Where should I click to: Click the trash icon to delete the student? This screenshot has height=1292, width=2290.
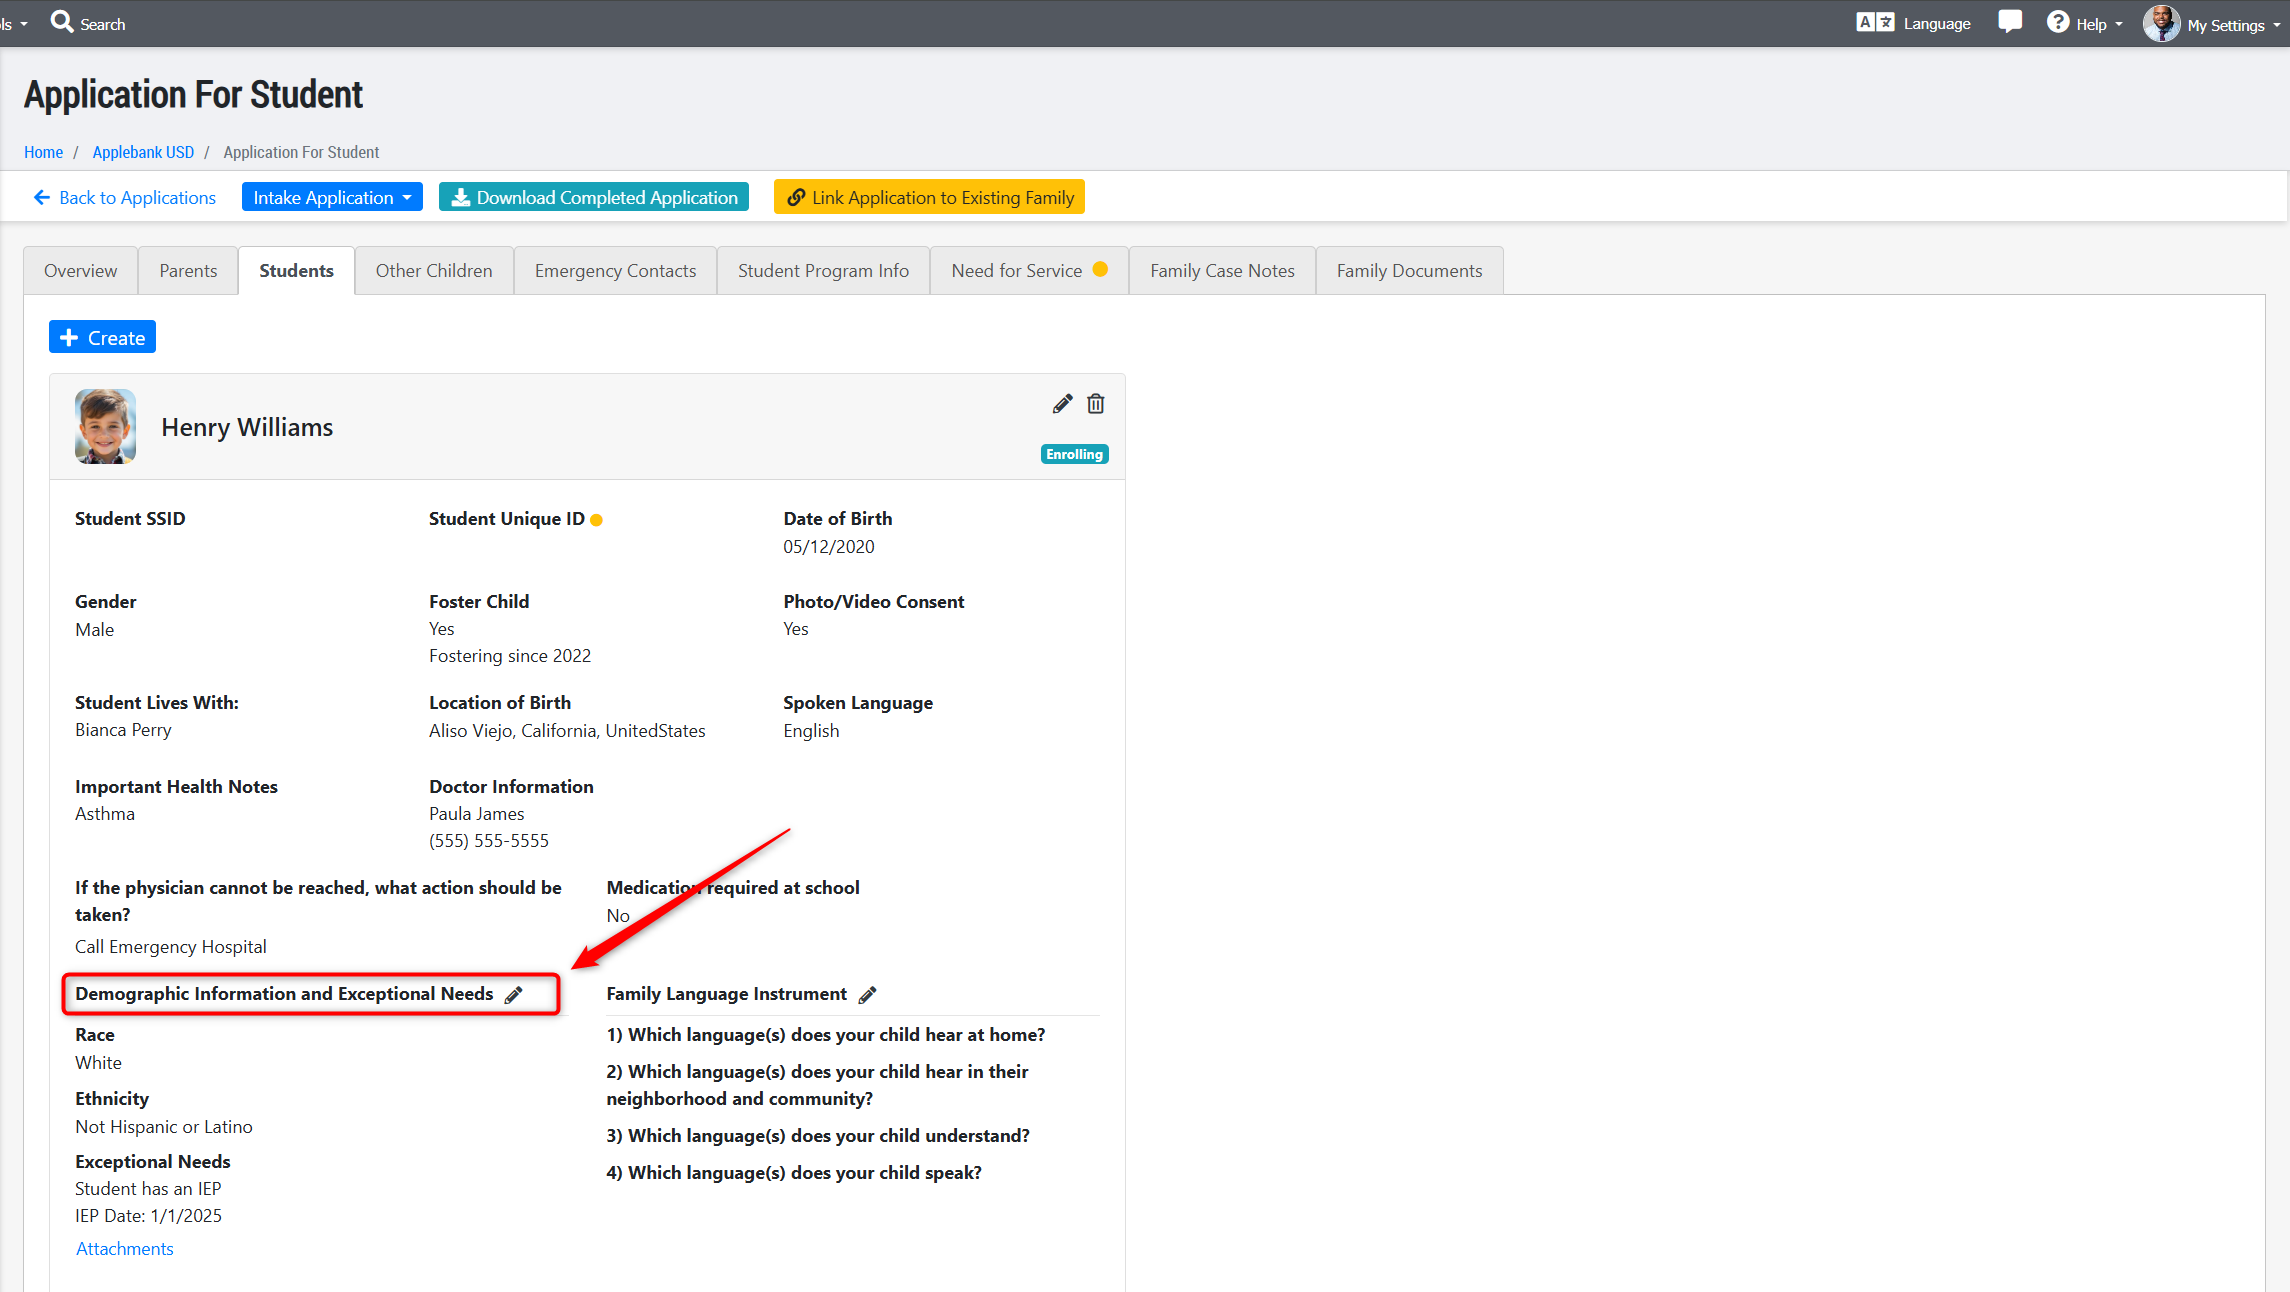1096,404
